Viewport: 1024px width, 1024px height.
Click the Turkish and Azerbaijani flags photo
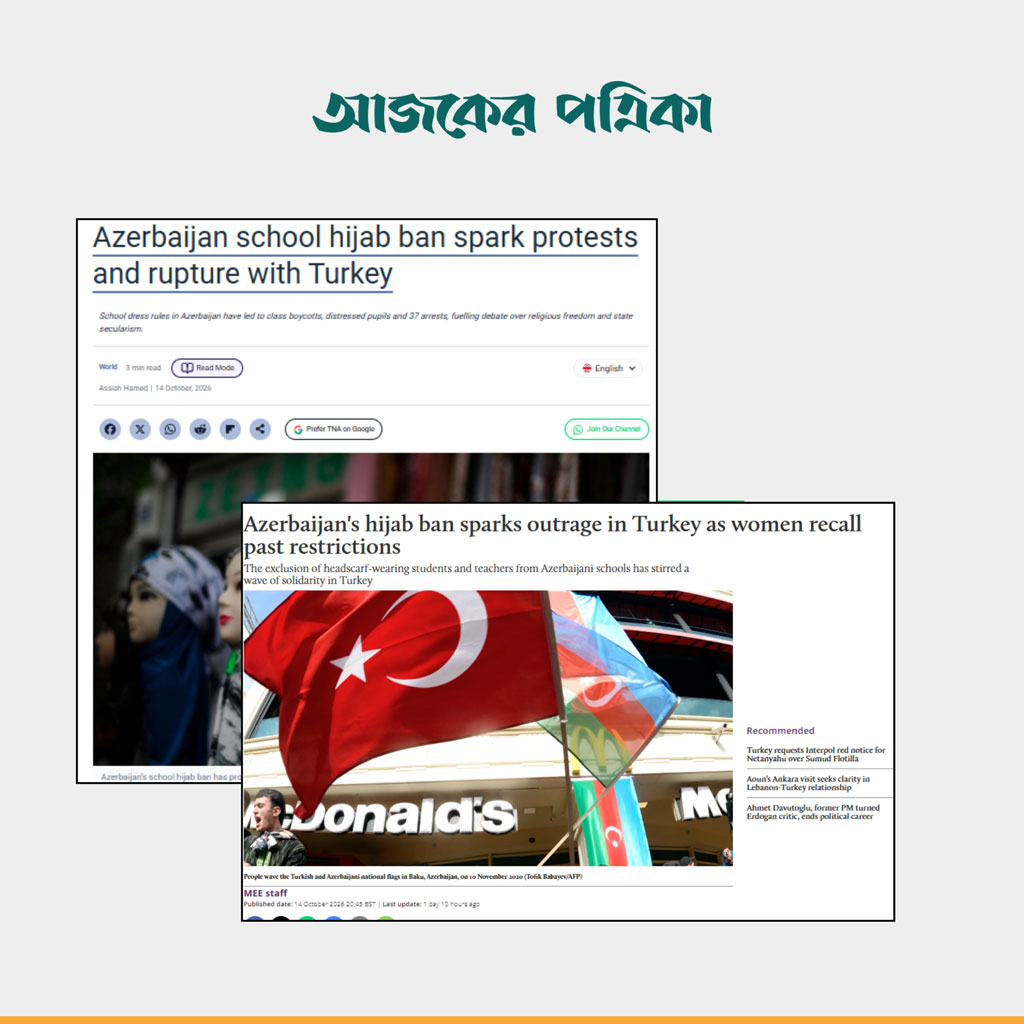[x=488, y=728]
